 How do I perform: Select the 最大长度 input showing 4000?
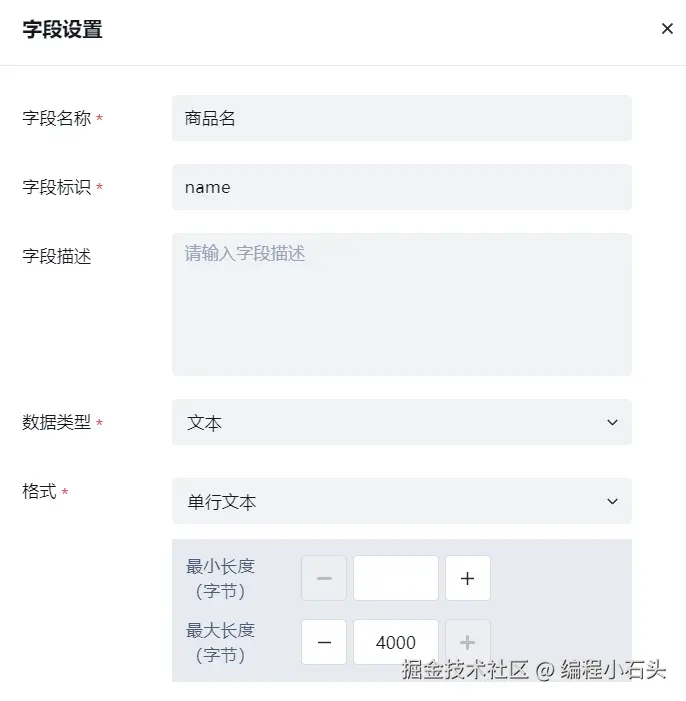pyautogui.click(x=395, y=642)
